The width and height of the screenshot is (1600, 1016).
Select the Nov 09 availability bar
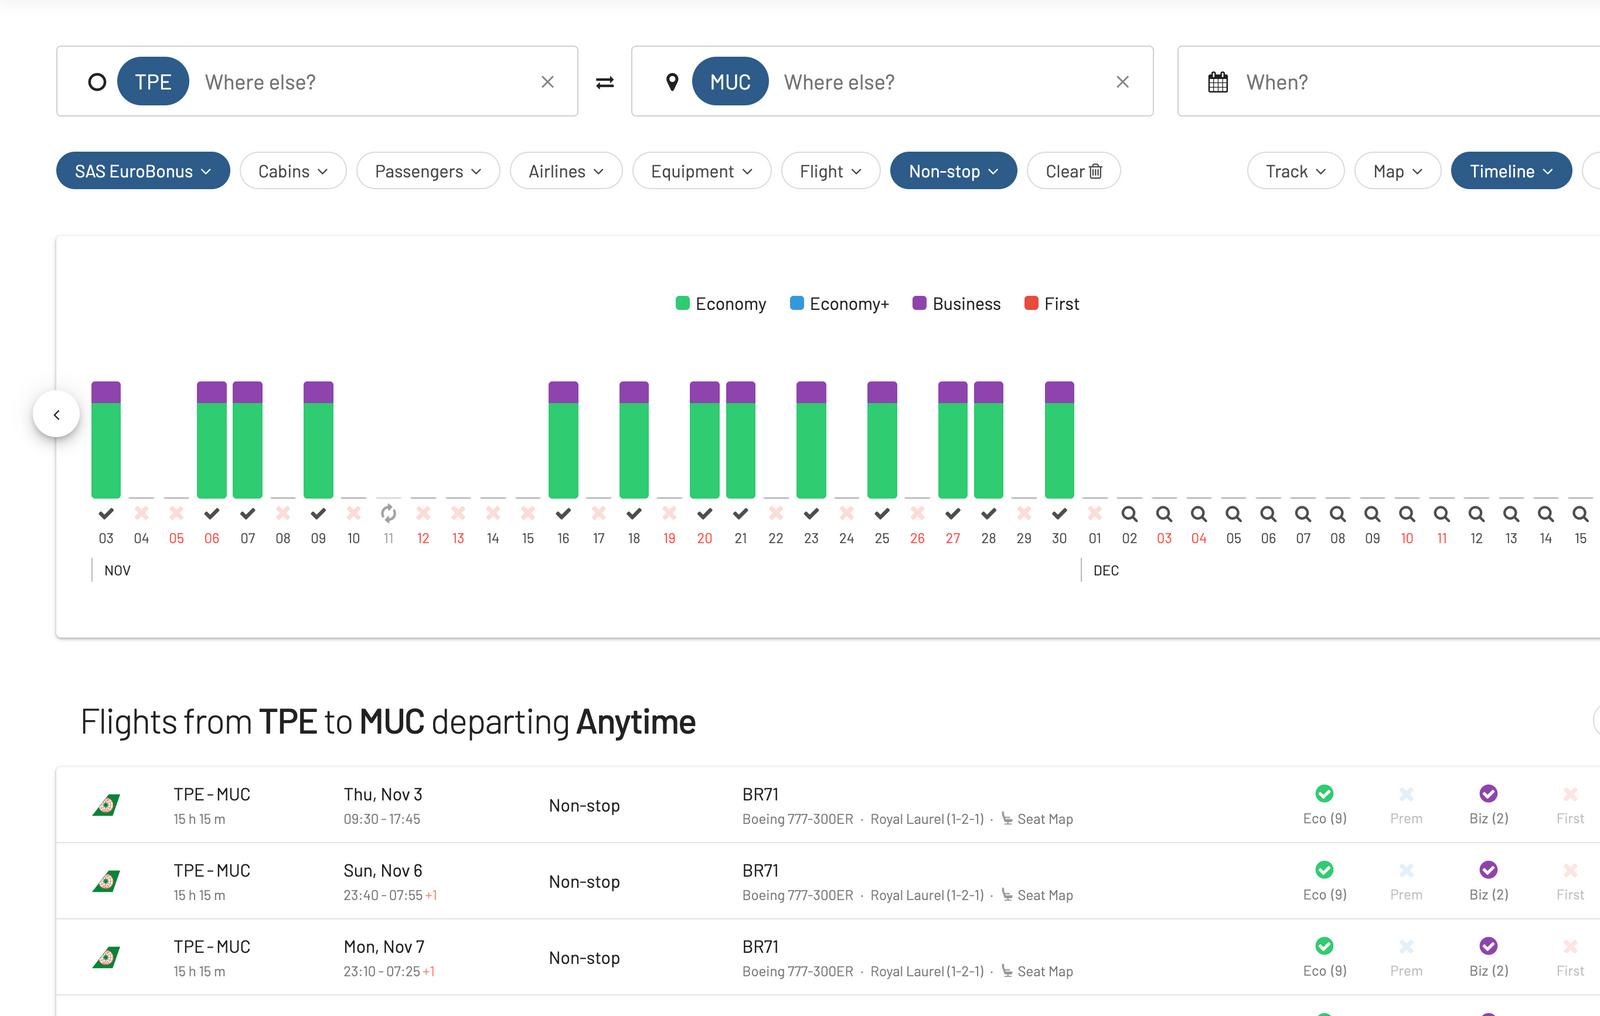click(318, 440)
